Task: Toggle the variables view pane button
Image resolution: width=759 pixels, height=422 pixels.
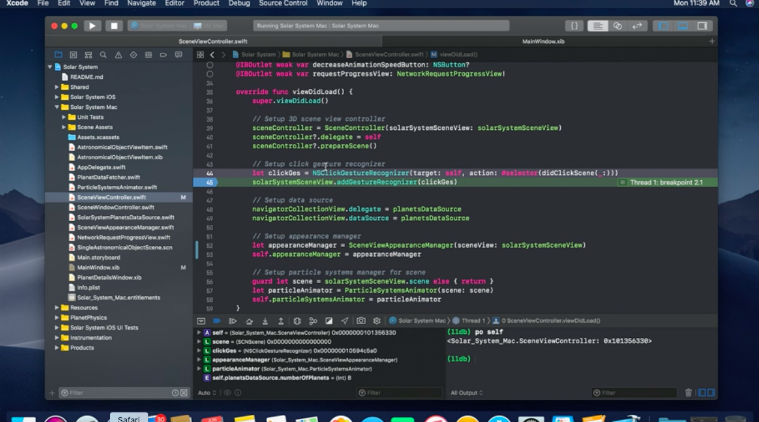Action: point(702,392)
